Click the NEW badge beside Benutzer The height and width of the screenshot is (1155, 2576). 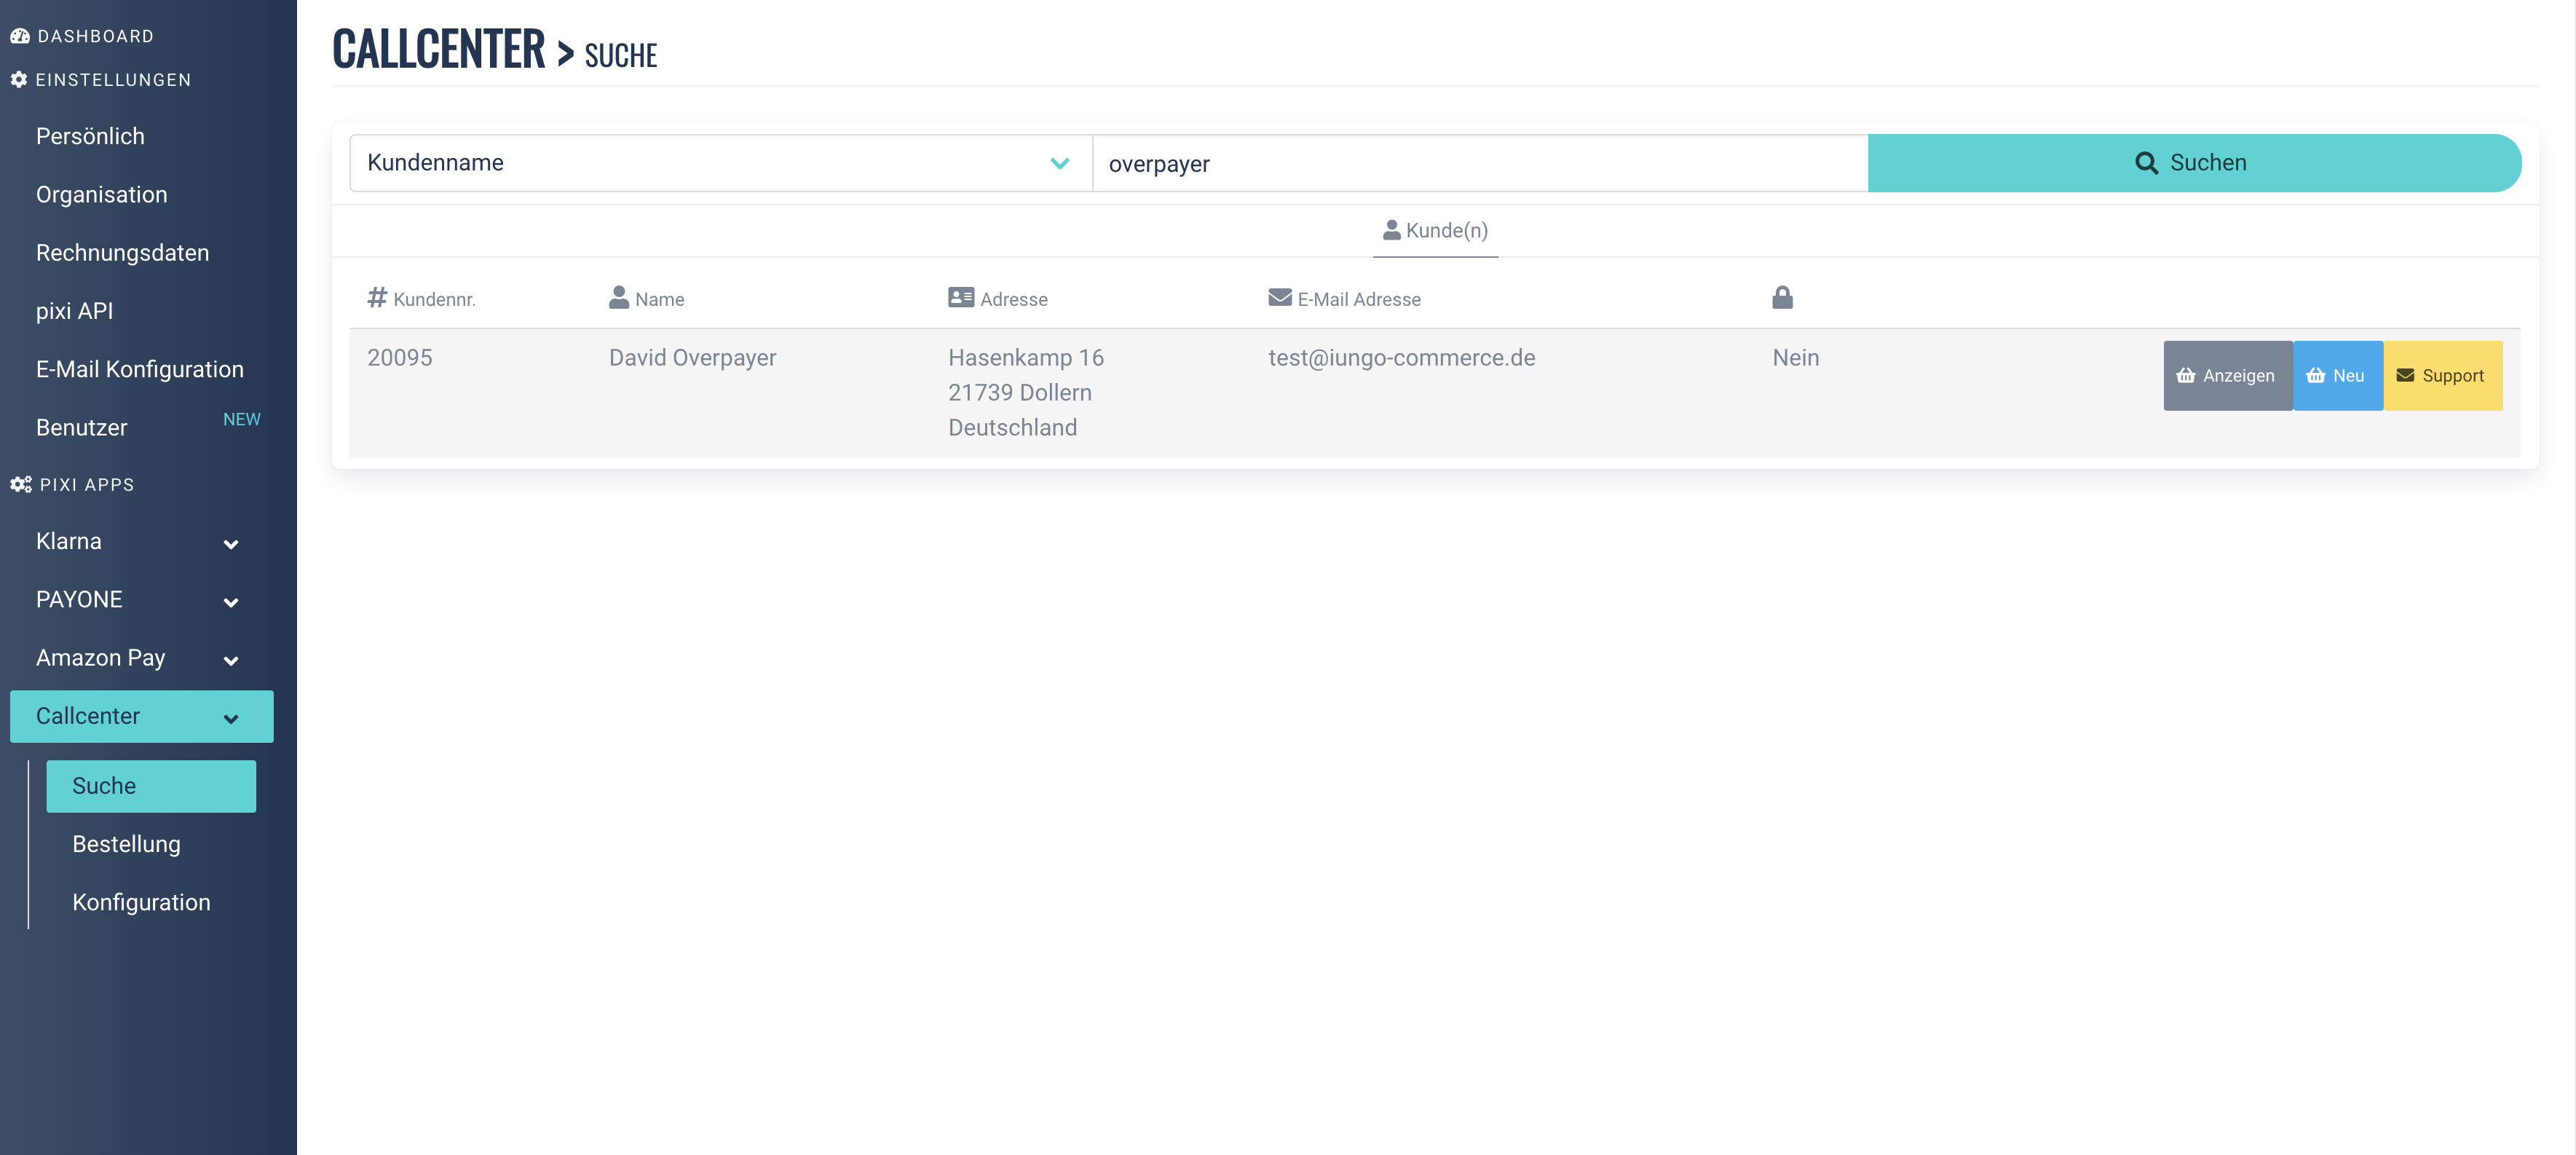(x=241, y=419)
